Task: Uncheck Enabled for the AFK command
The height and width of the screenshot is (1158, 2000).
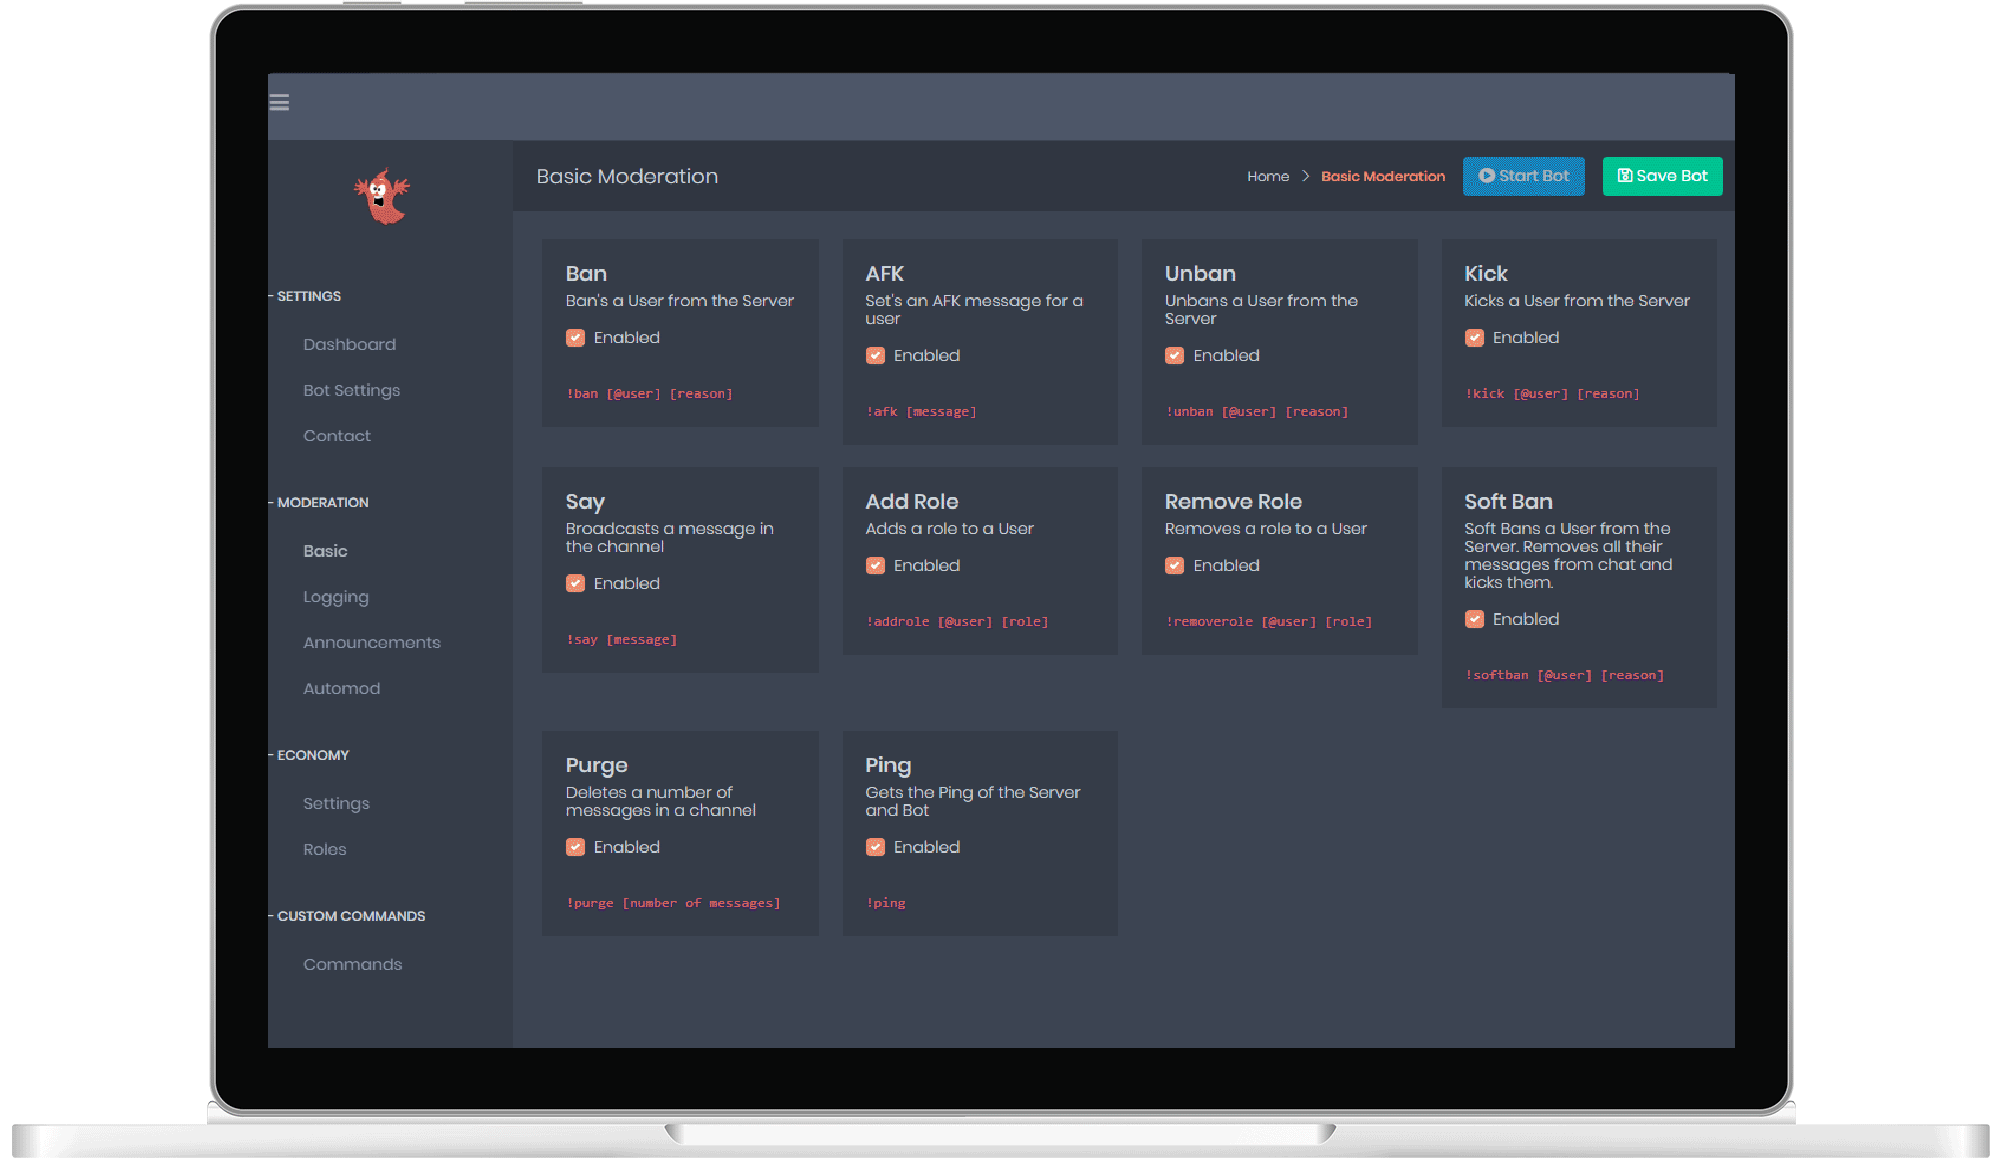Action: [x=875, y=356]
